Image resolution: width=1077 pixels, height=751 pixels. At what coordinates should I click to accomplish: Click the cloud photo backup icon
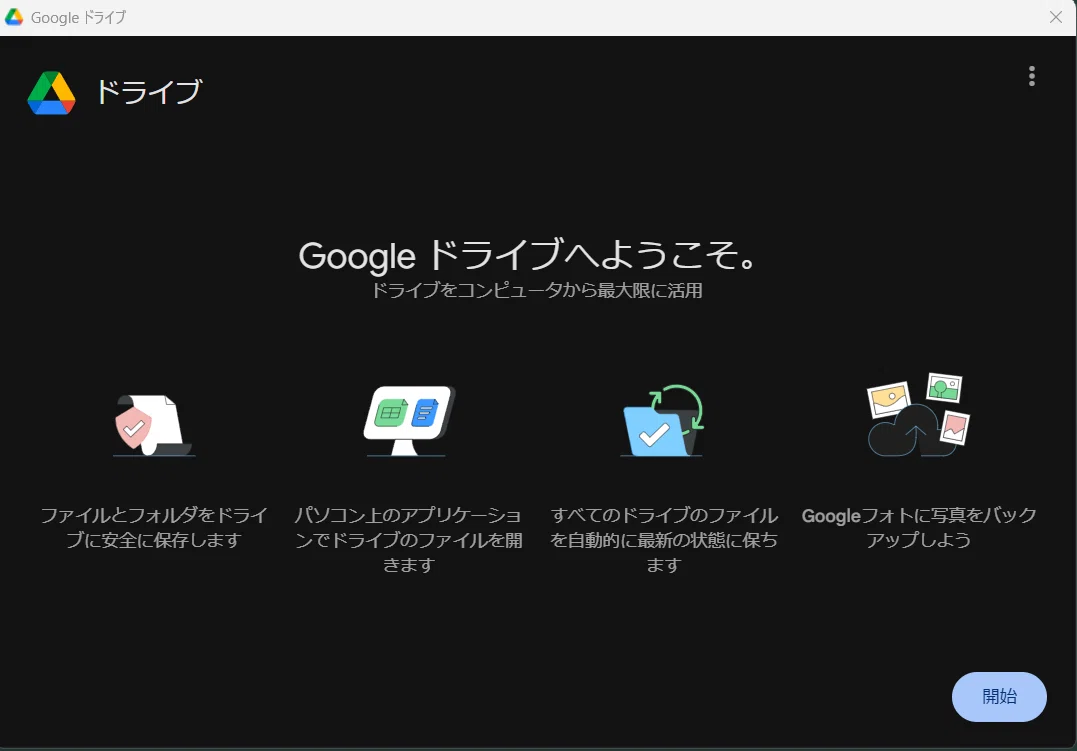point(918,416)
